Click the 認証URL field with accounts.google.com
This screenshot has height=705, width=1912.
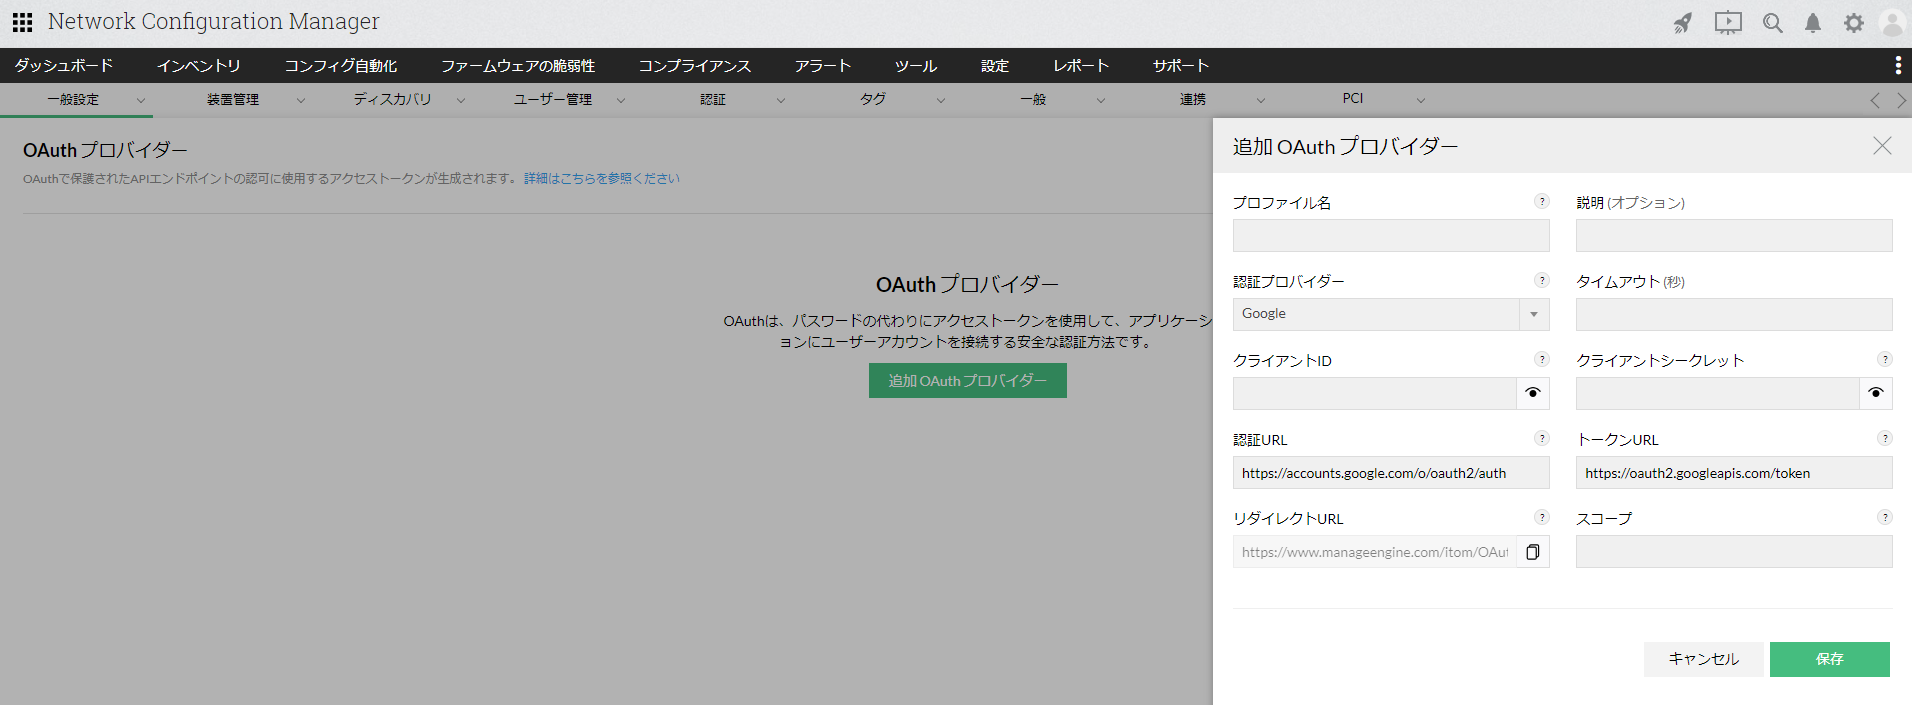pyautogui.click(x=1391, y=473)
